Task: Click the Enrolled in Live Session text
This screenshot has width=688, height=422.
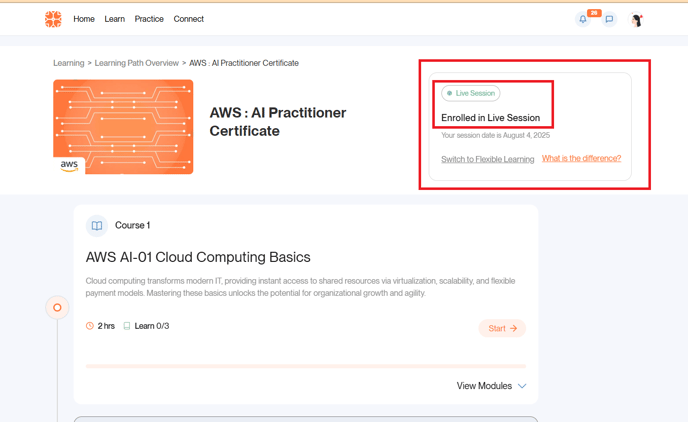Action: [491, 118]
